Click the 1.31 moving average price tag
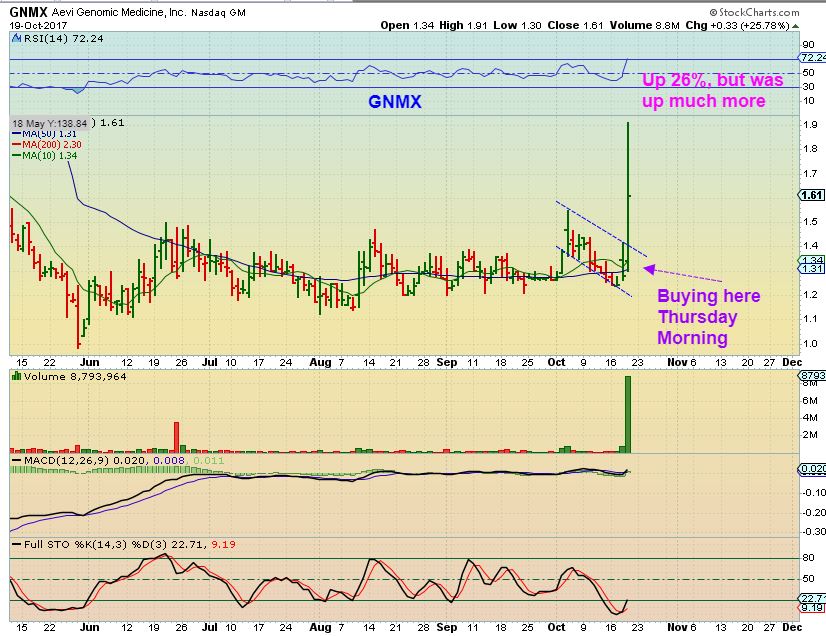The width and height of the screenshot is (826, 636). tap(812, 269)
